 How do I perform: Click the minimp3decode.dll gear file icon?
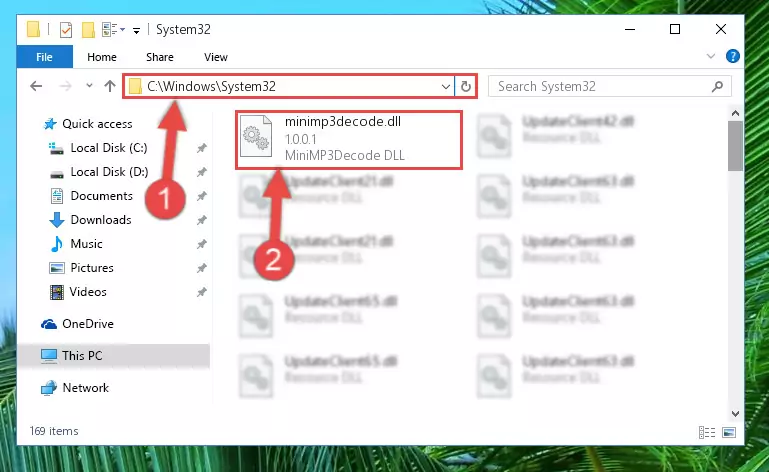(x=256, y=136)
